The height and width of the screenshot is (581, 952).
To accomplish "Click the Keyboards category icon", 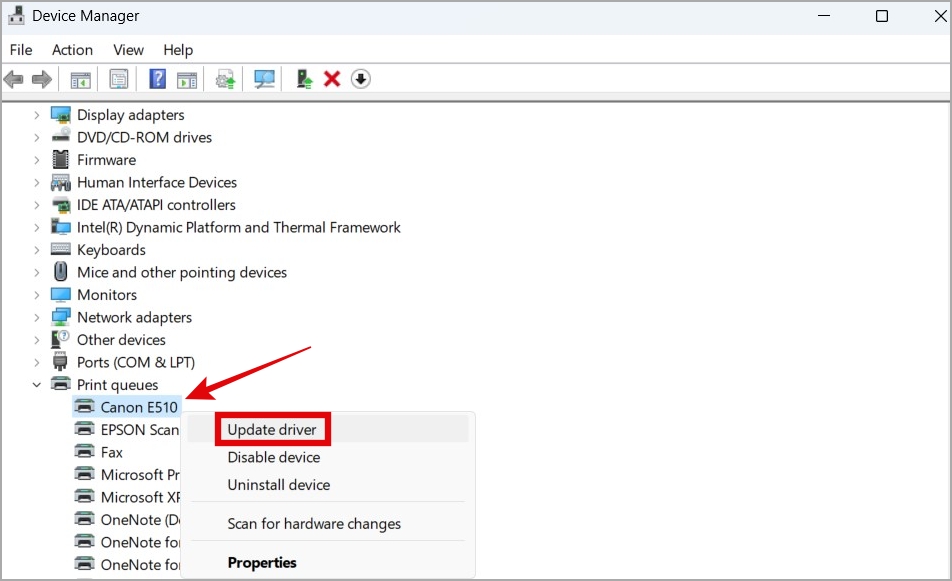I will tap(61, 249).
